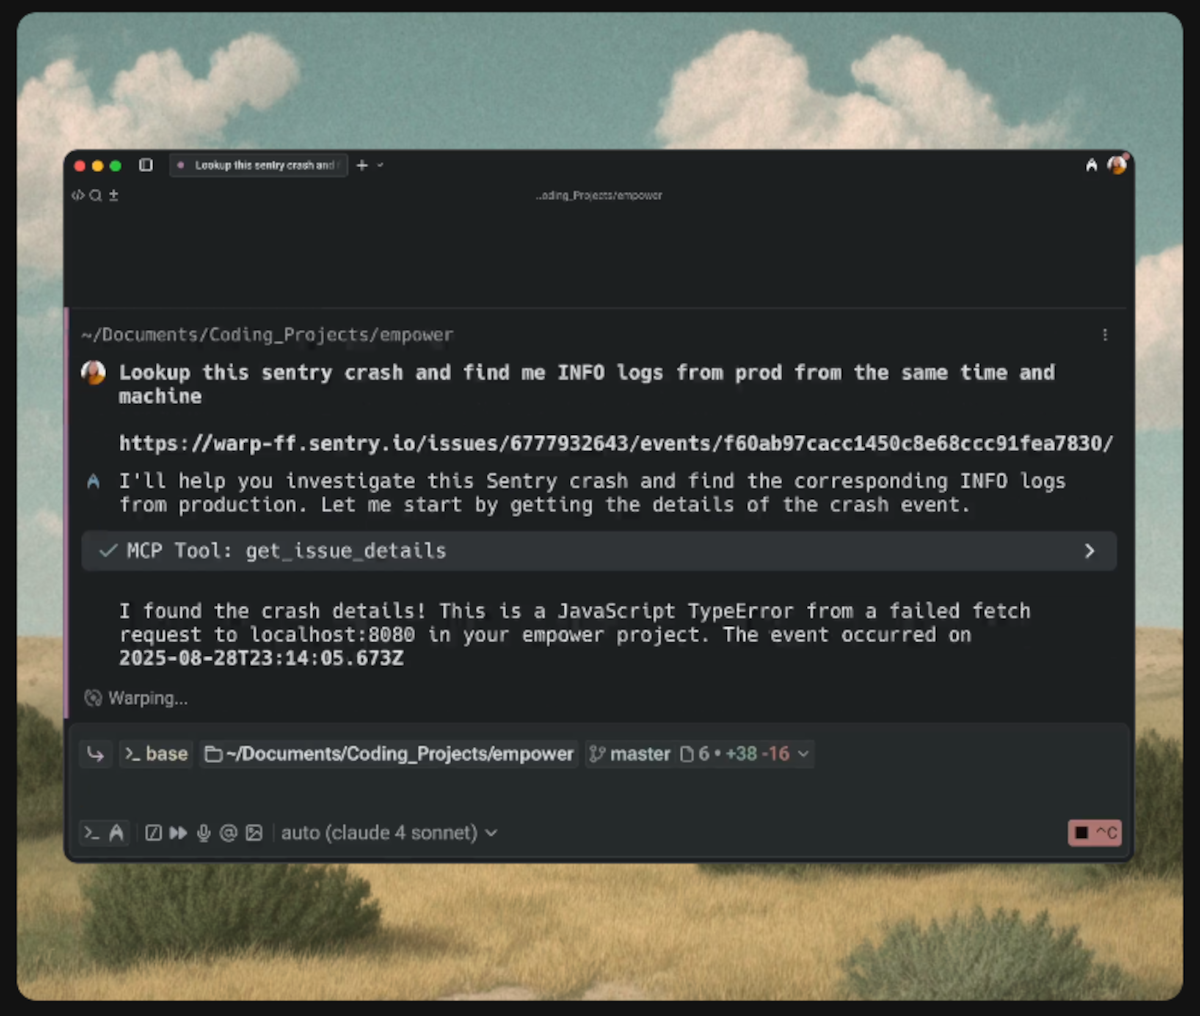The width and height of the screenshot is (1200, 1016).
Task: Open the Warp AI icon in title bar
Action: click(1091, 165)
